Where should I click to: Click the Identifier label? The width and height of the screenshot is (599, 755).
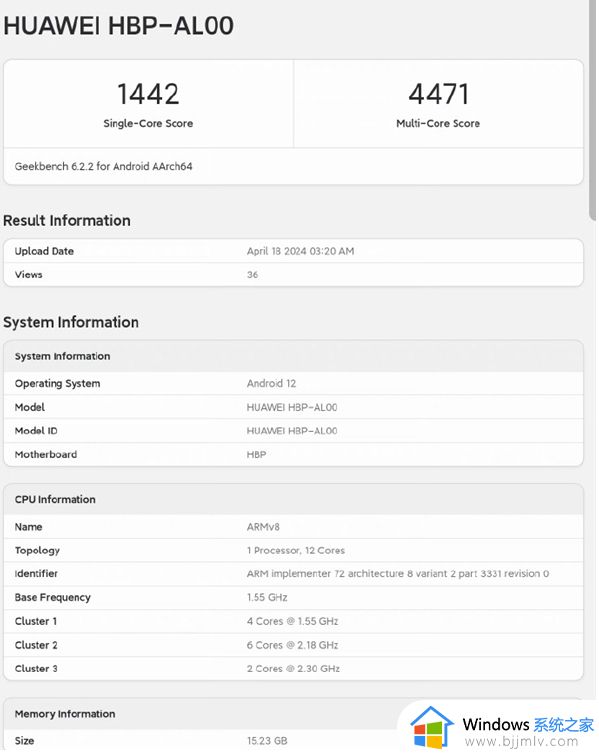(36, 573)
